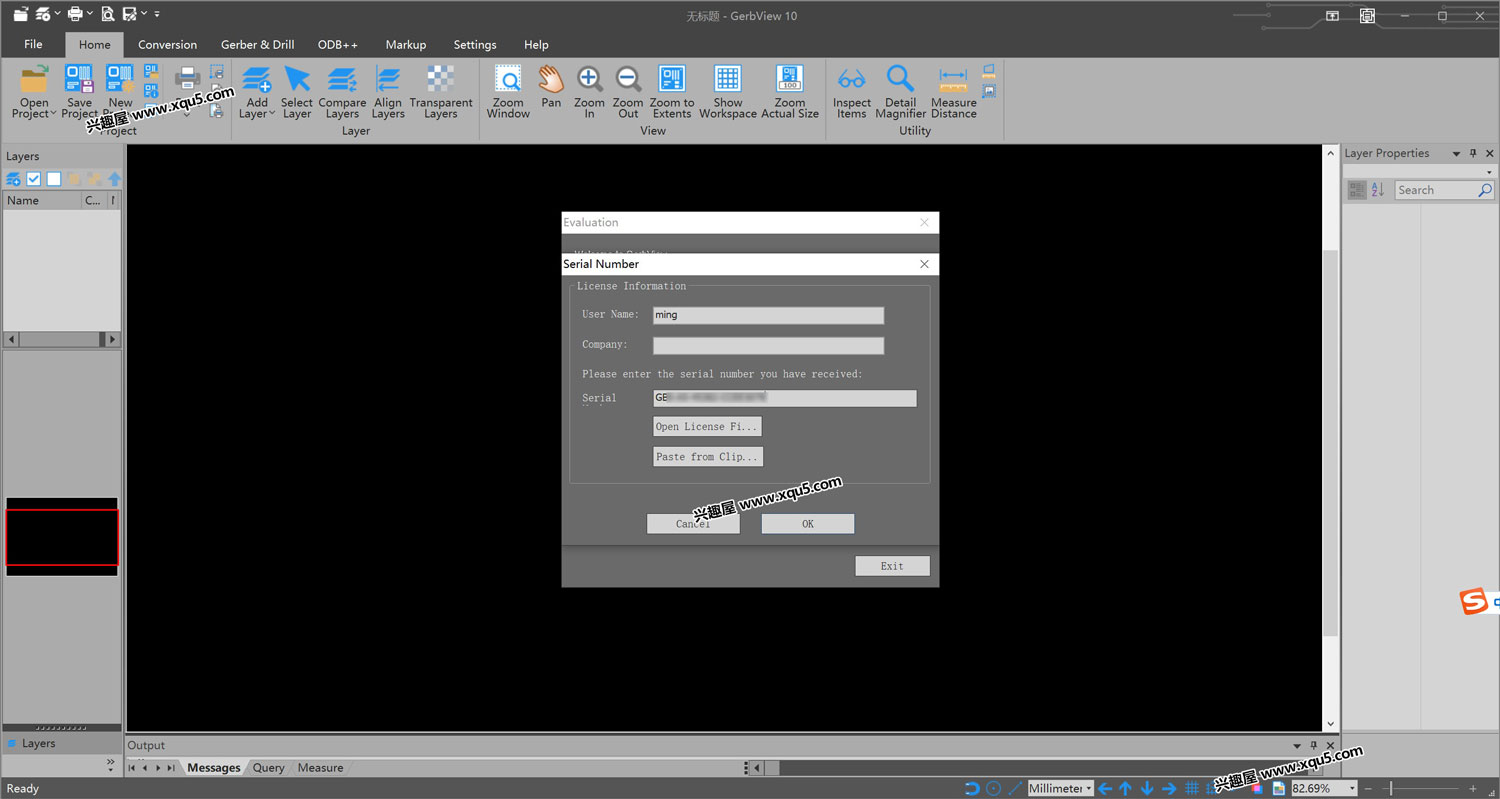Open the ODB++ ribbon tab
This screenshot has width=1500, height=799.
point(337,44)
